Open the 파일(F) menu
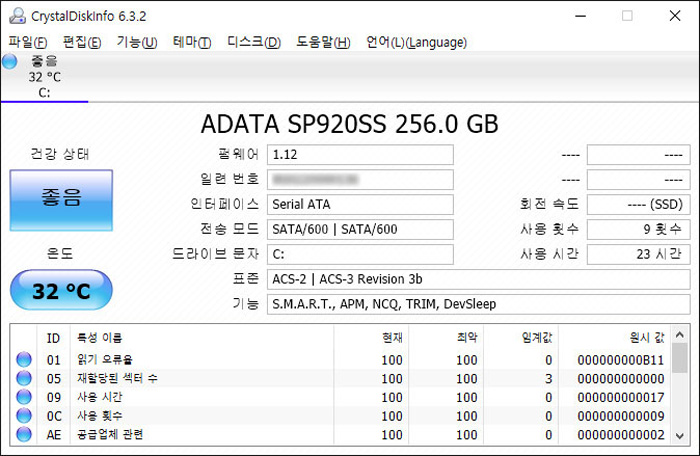Viewport: 700px width, 456px height. pos(28,42)
